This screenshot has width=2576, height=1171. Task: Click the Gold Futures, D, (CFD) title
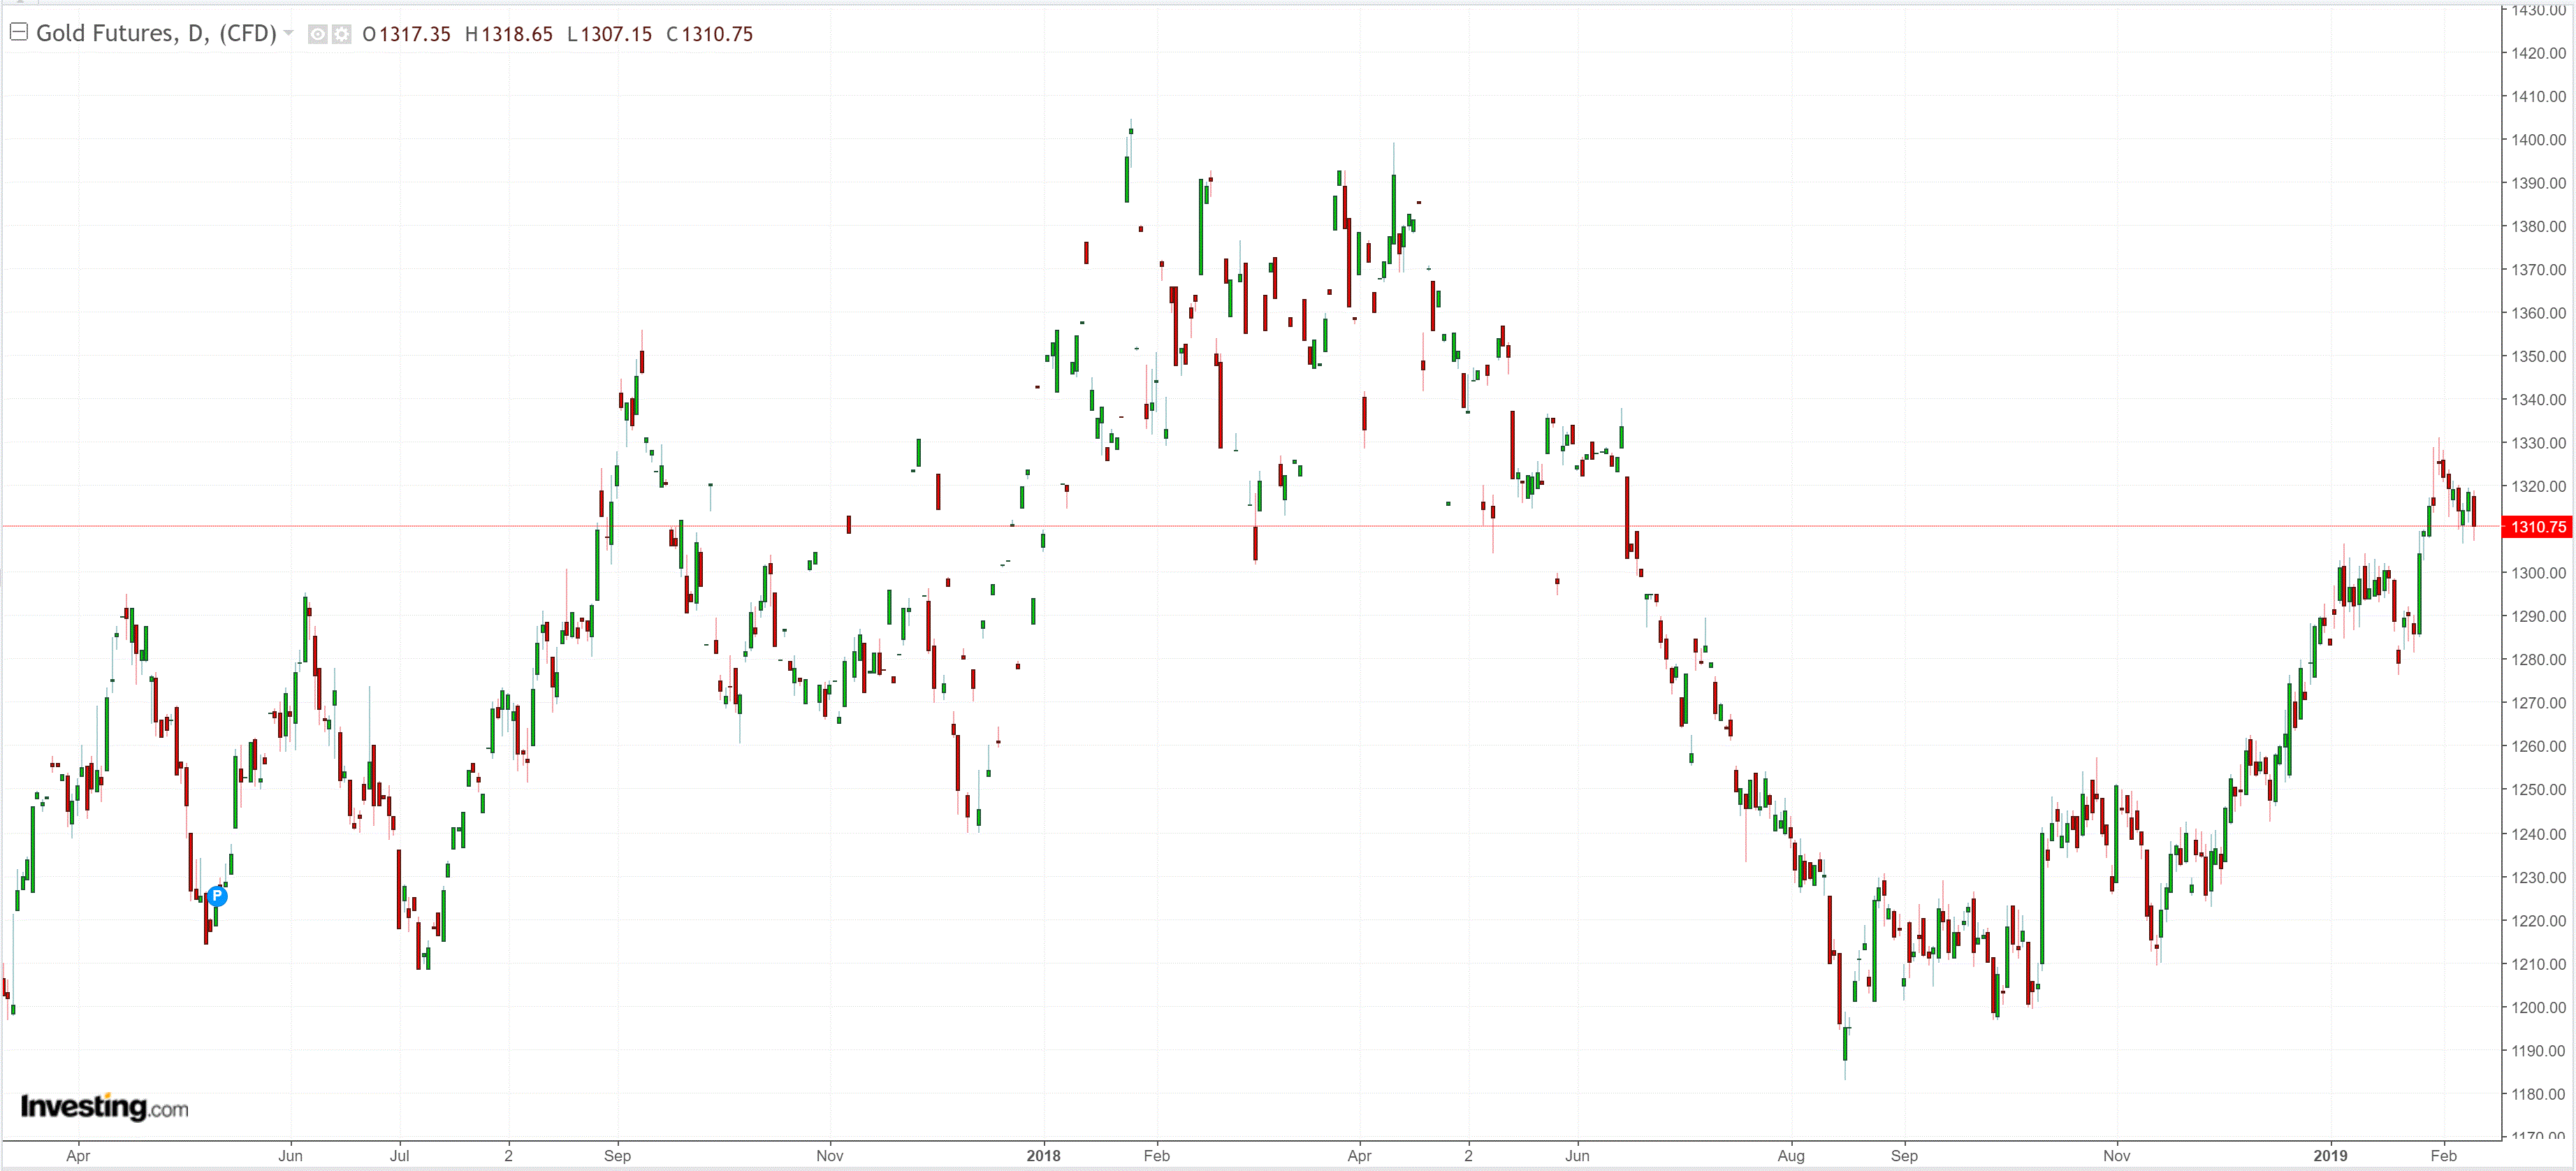pyautogui.click(x=156, y=33)
